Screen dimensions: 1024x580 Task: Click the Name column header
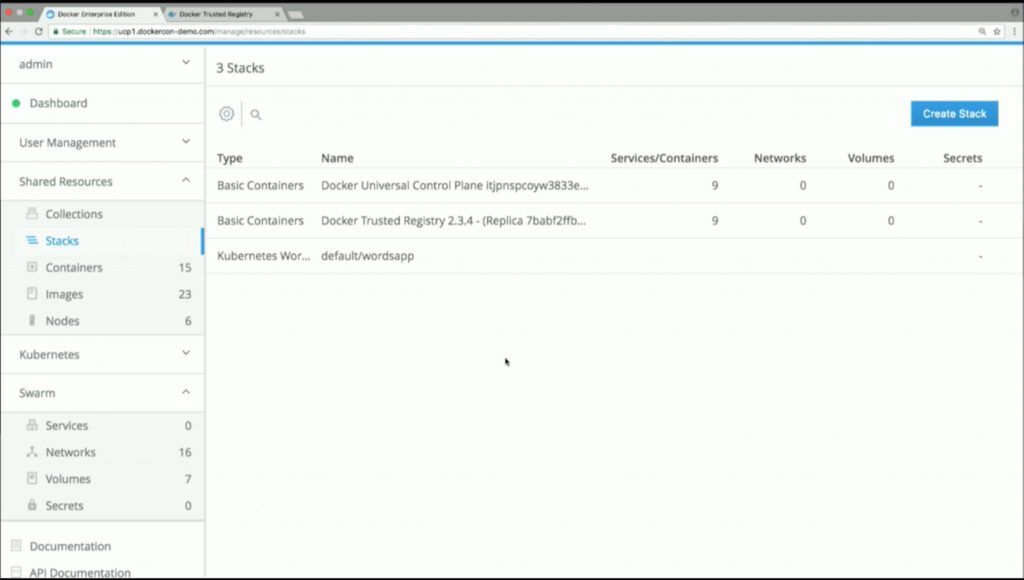coord(337,158)
